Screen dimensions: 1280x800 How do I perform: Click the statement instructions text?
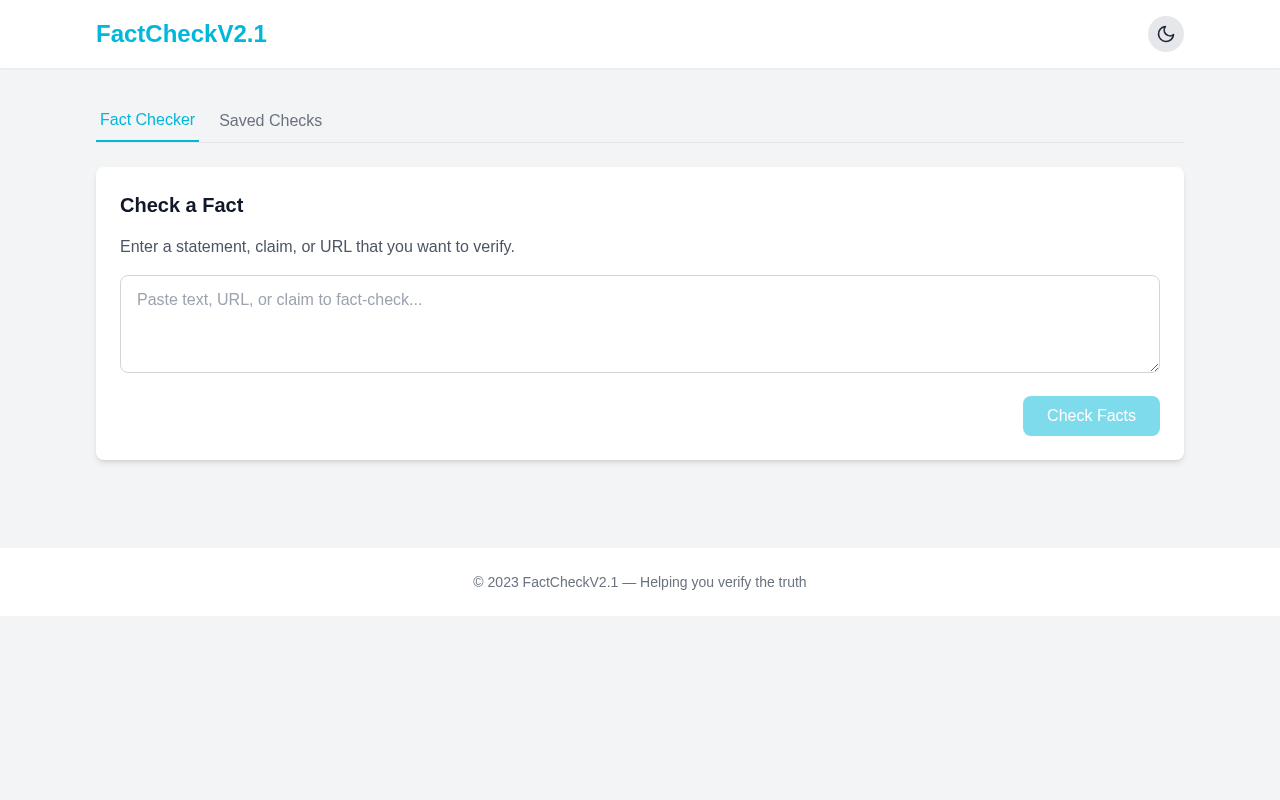[x=317, y=246]
